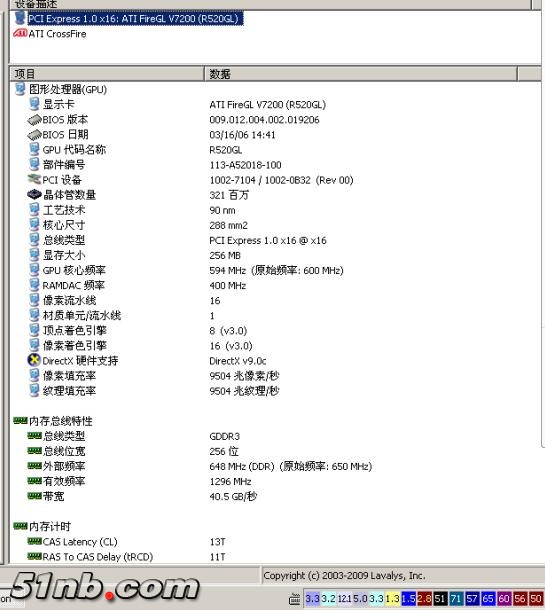Click the GPU 代码名称 row icon
The image size is (545, 610).
pos(34,149)
